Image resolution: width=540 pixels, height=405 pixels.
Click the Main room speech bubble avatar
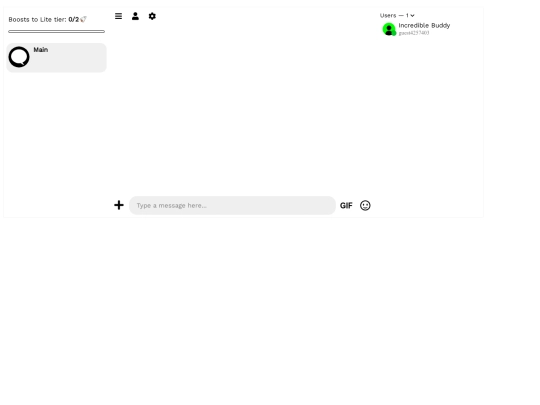pos(19,57)
